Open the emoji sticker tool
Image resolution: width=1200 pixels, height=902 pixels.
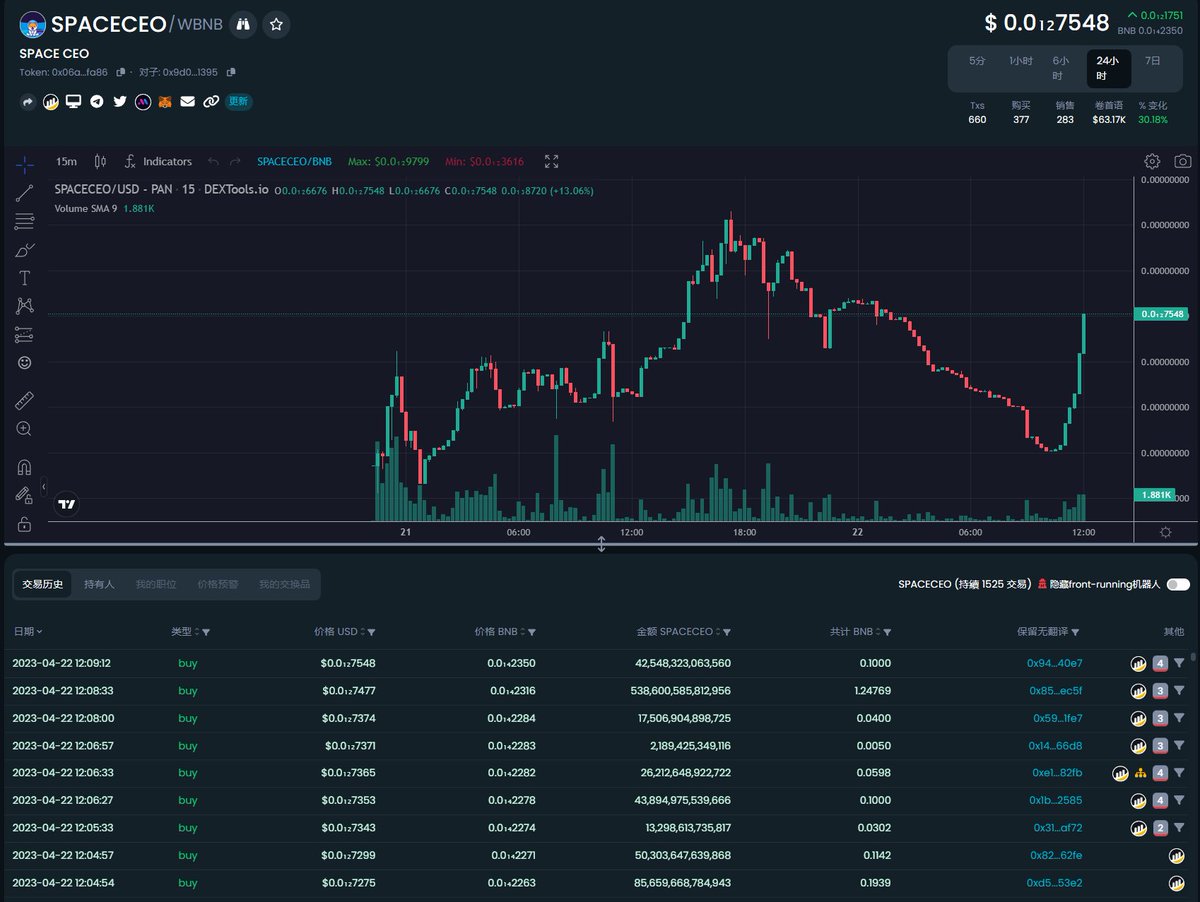coord(24,362)
